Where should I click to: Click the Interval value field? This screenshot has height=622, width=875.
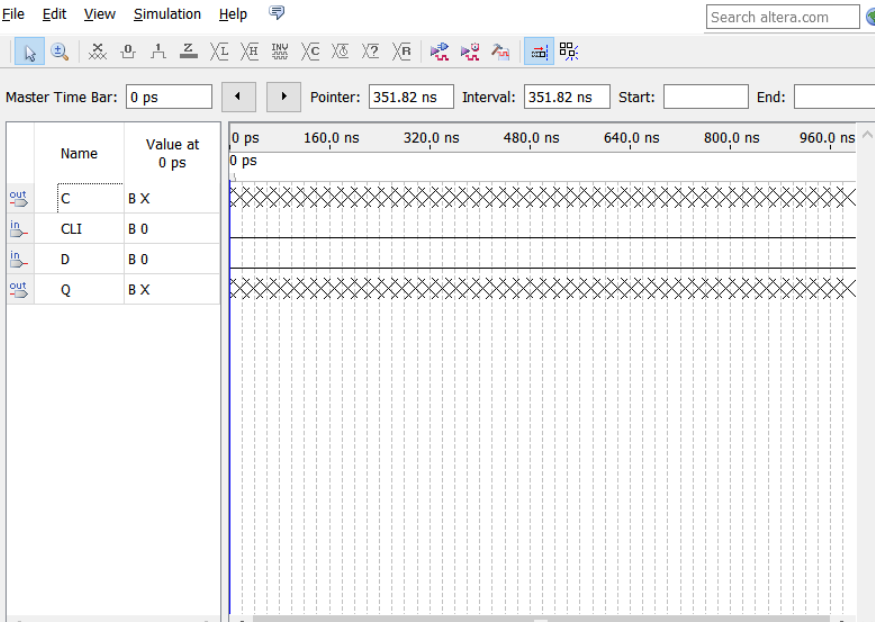tap(567, 97)
